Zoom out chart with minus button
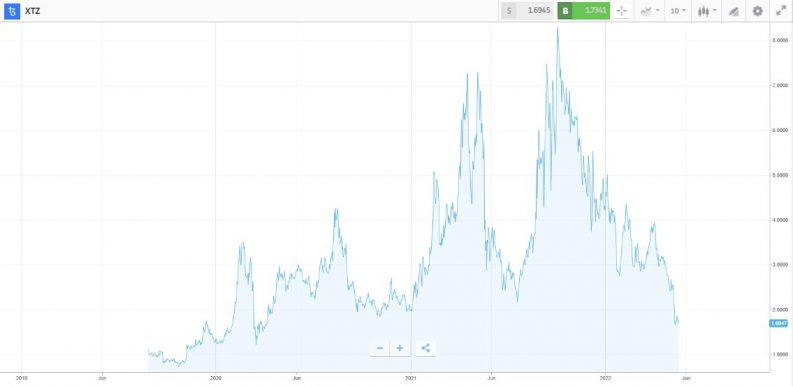The image size is (793, 386). [x=380, y=348]
